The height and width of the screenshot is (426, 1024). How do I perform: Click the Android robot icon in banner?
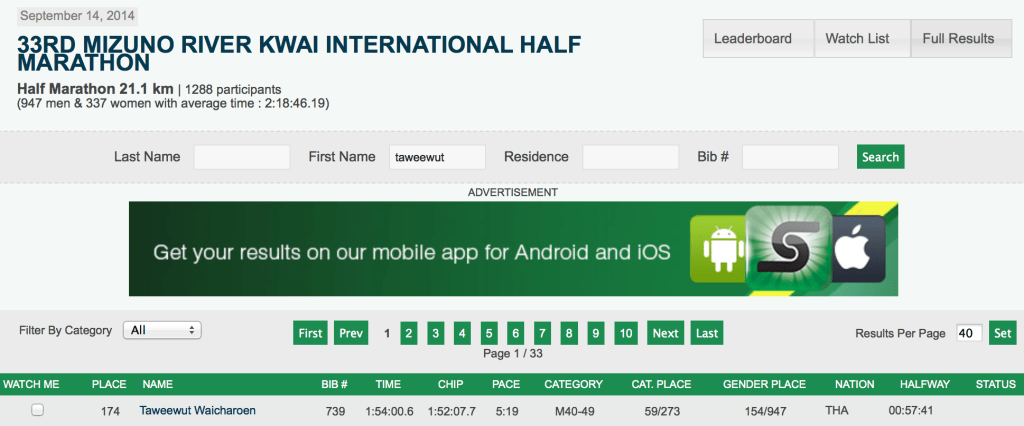719,250
